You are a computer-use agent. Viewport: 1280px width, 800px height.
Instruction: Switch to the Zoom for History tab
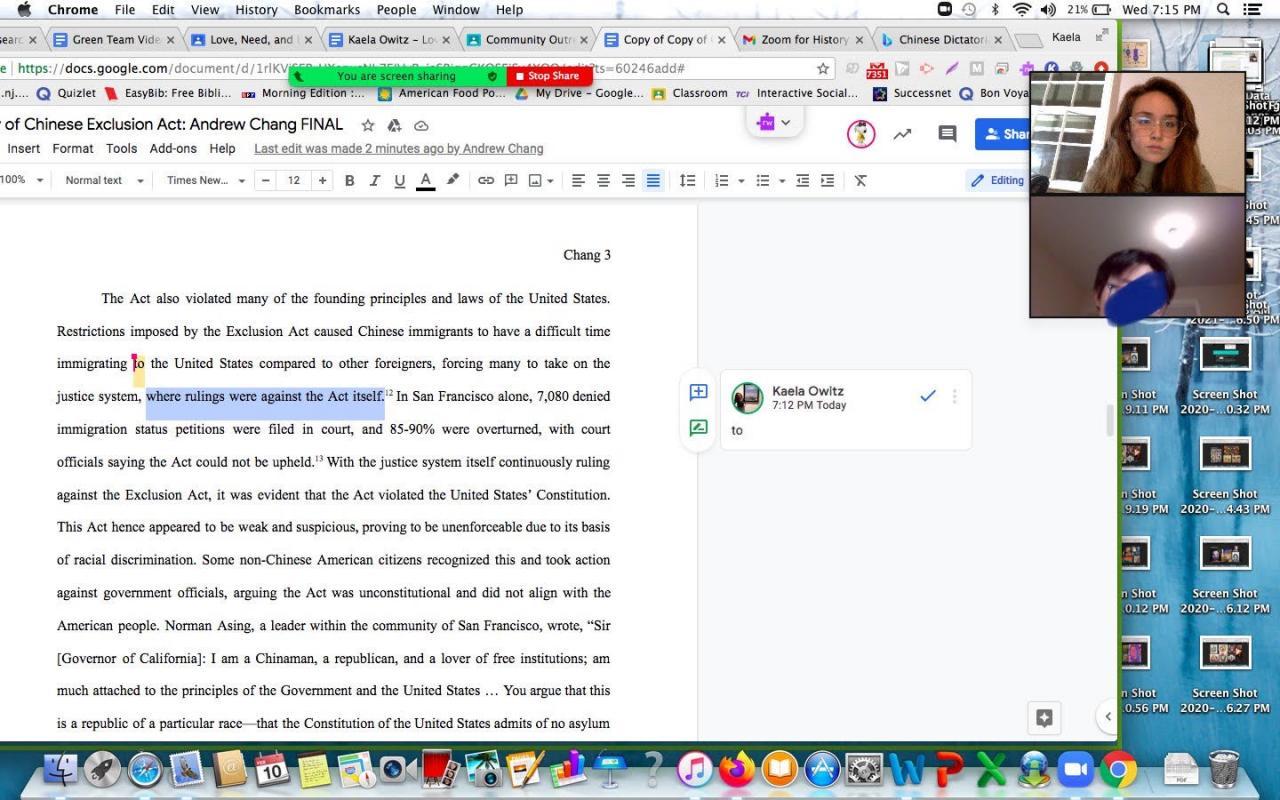pyautogui.click(x=802, y=40)
